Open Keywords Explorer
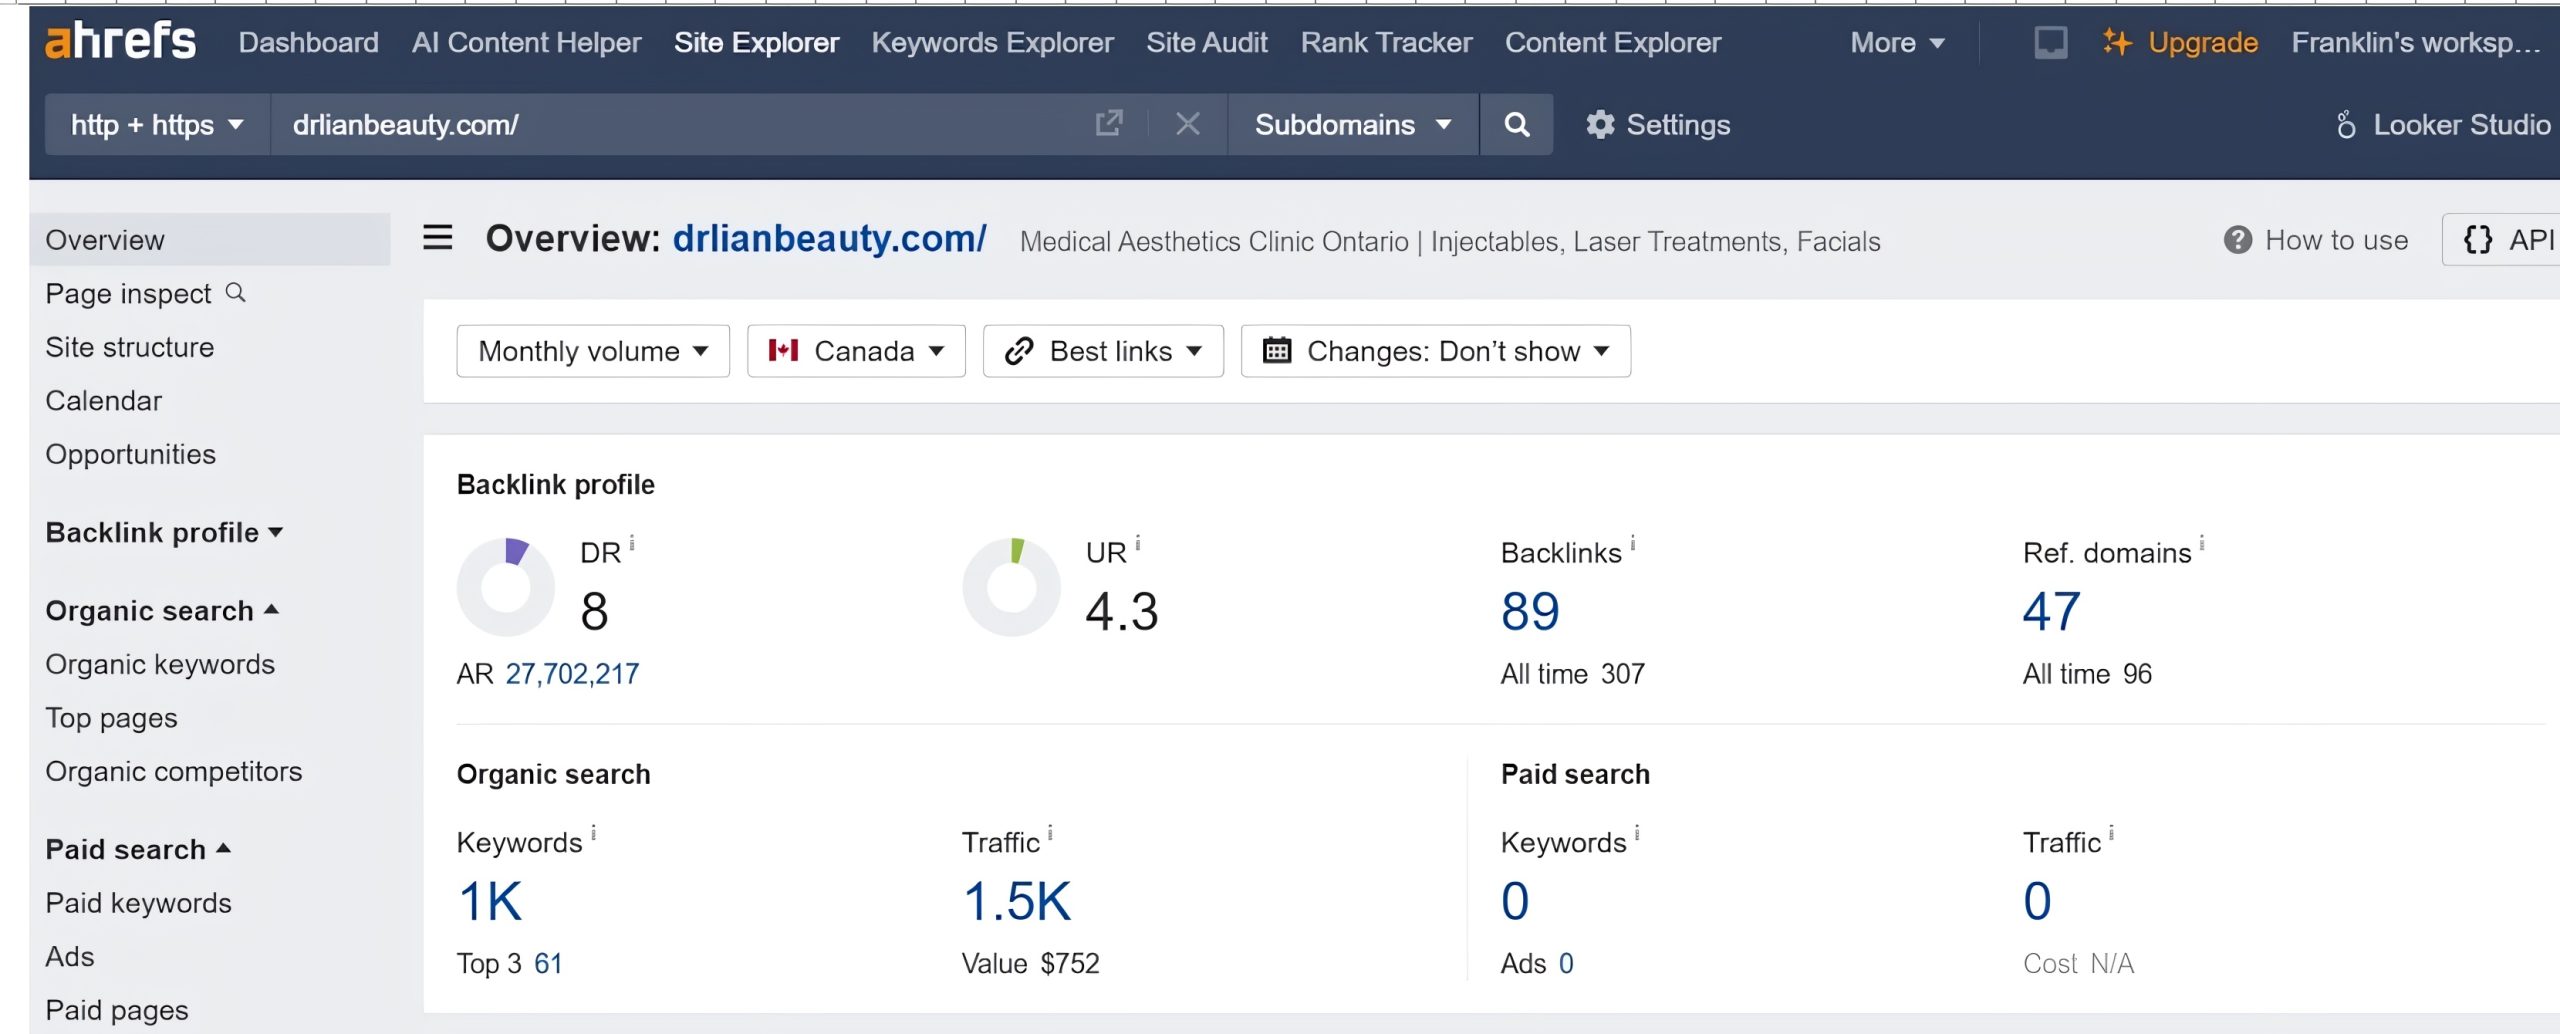Screen dimensions: 2560x1034 coord(992,42)
